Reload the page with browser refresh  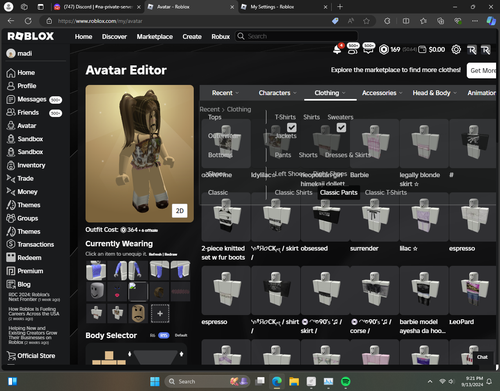28,21
